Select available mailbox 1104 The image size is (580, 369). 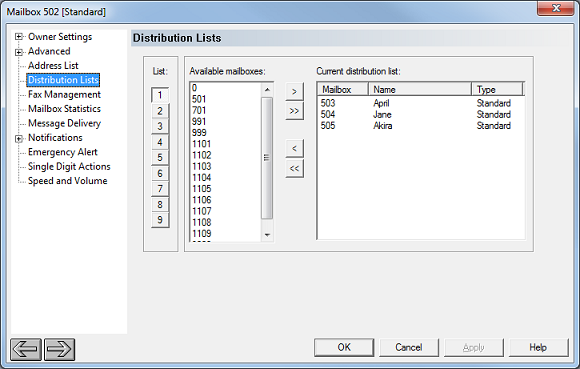point(226,177)
